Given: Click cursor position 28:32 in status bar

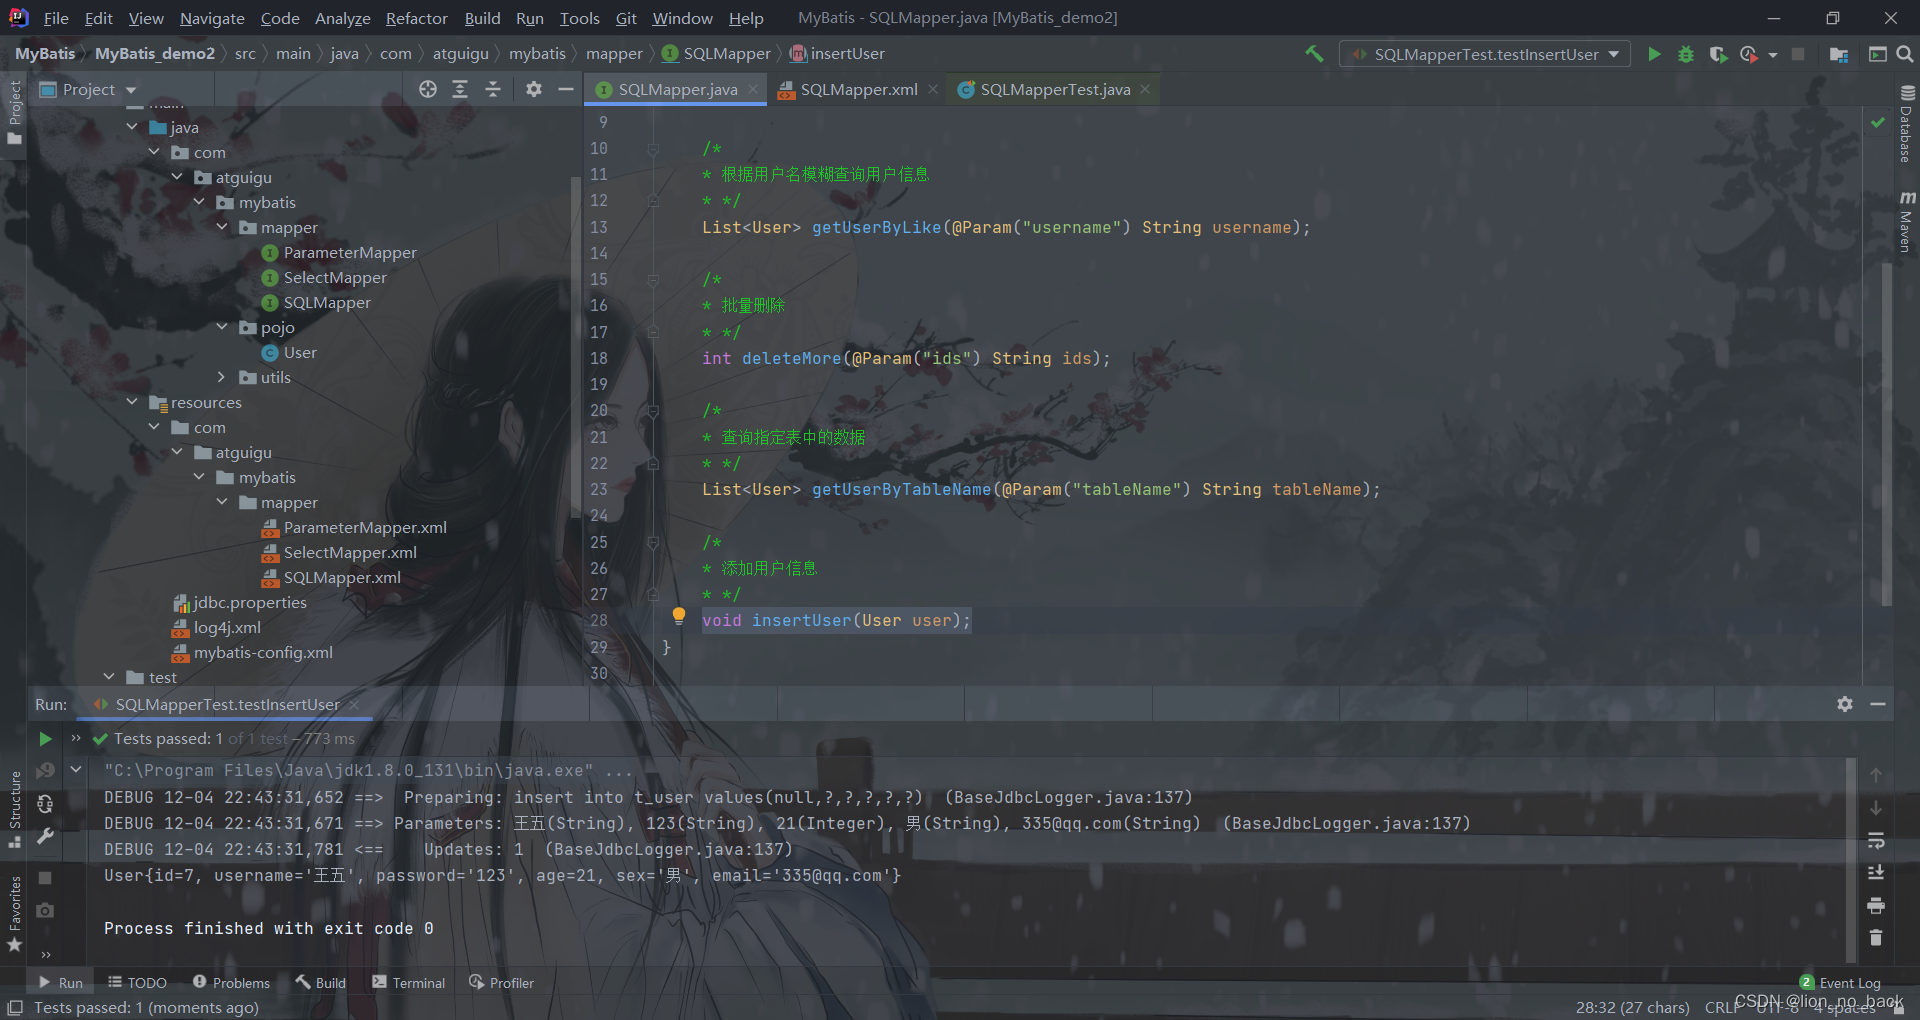Looking at the screenshot, I should (x=1632, y=1007).
